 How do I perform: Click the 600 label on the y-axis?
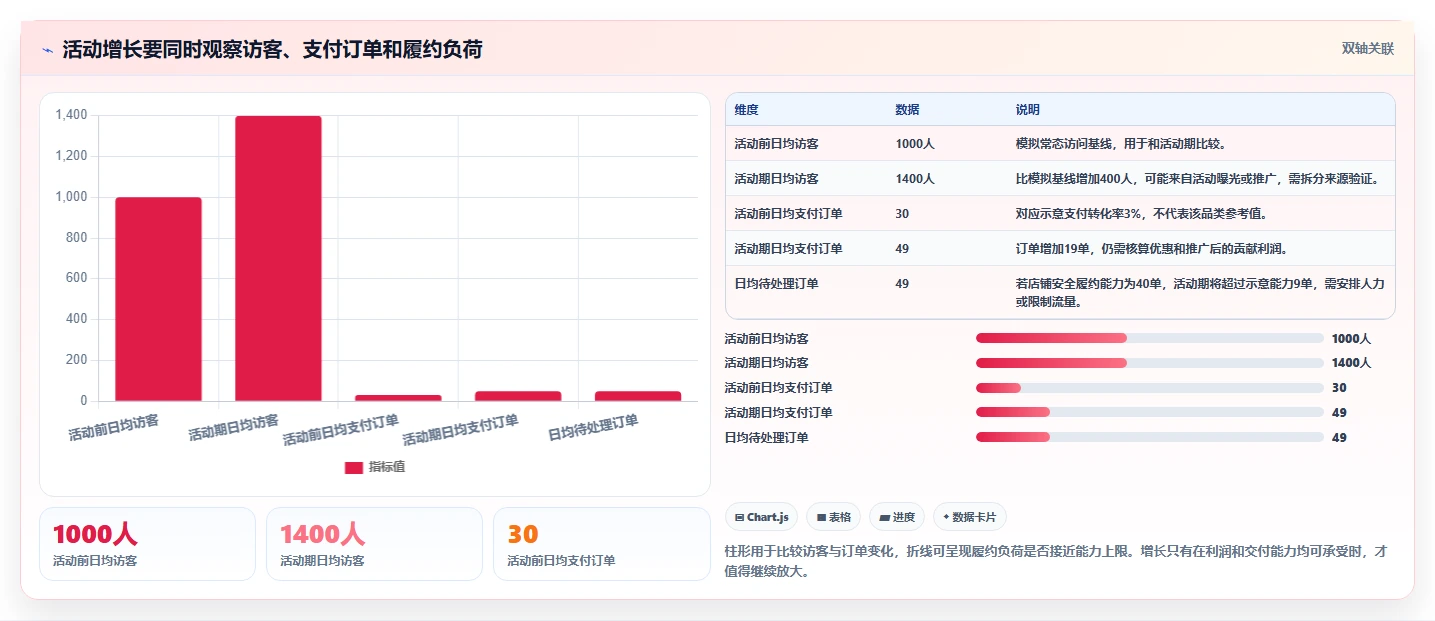click(77, 279)
